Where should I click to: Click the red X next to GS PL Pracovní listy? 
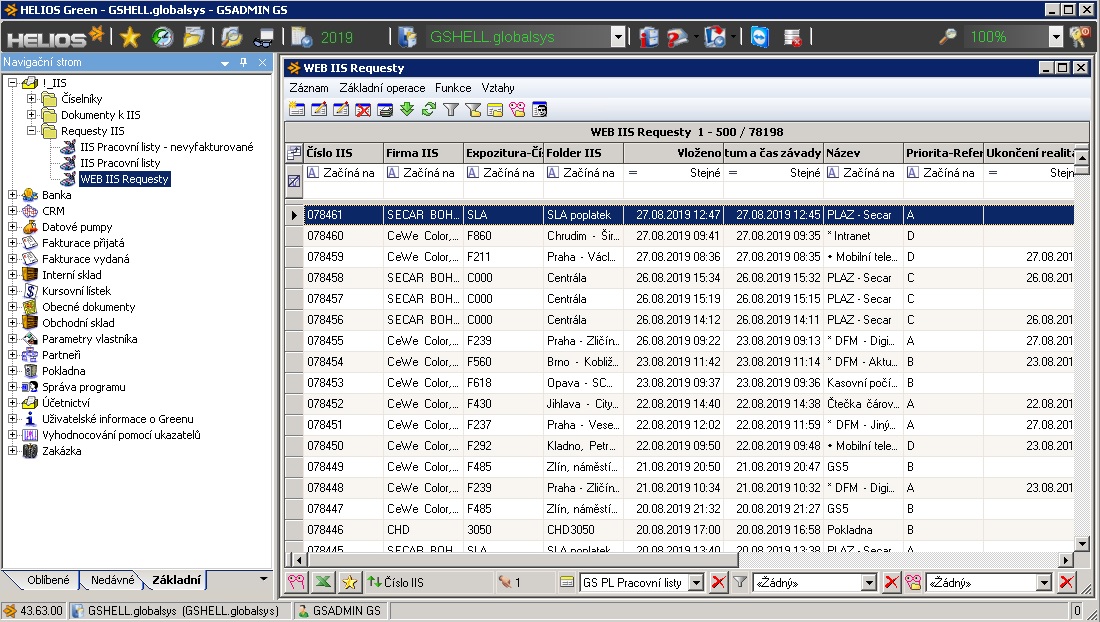718,582
